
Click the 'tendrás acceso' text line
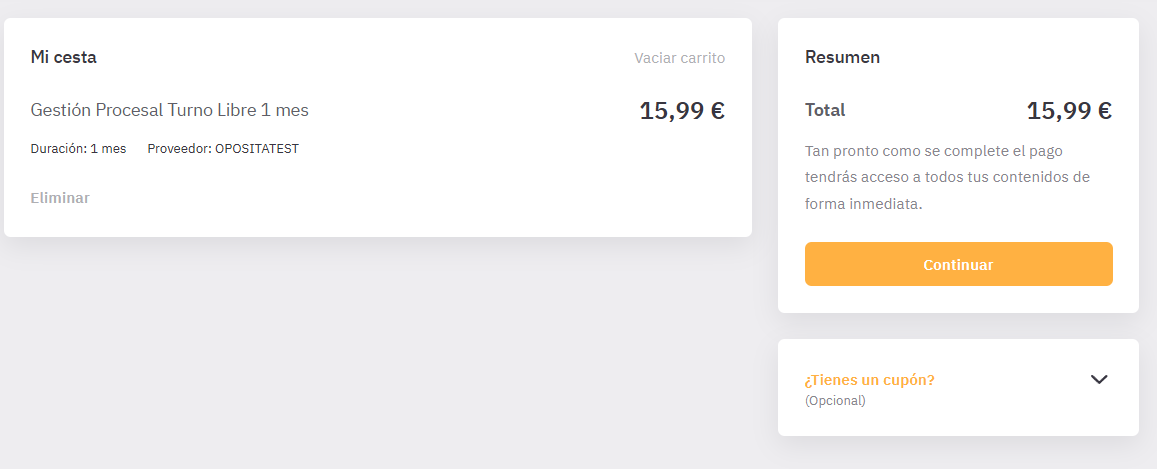(x=947, y=178)
